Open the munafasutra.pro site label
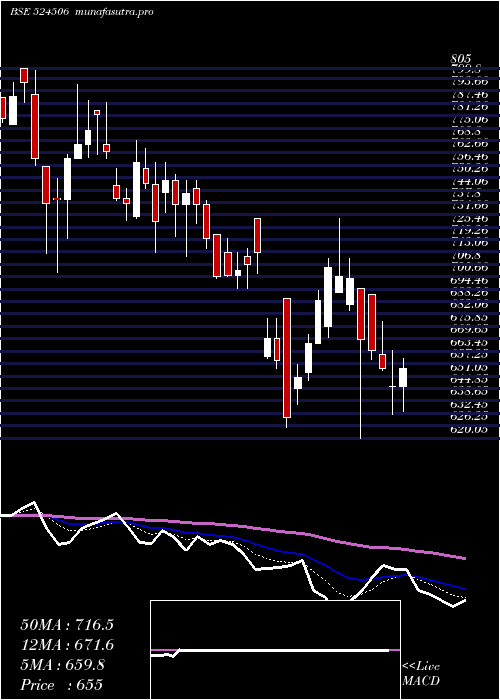The height and width of the screenshot is (700, 500). coord(115,12)
